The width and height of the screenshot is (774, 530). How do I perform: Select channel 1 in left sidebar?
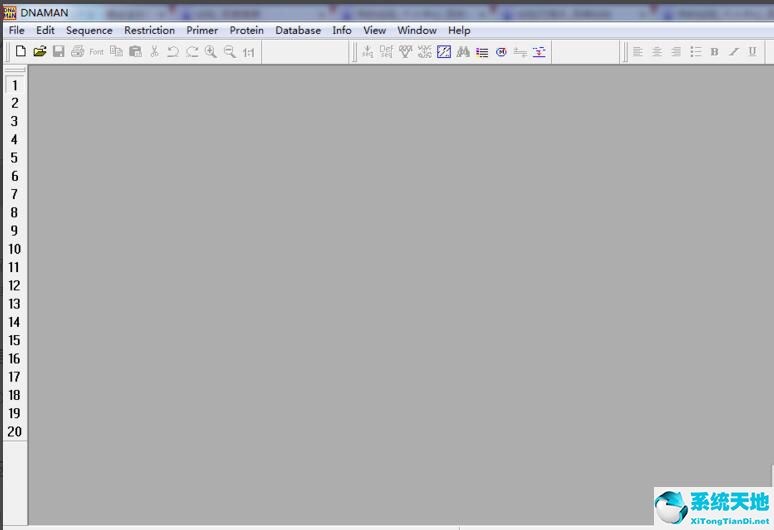coord(15,85)
